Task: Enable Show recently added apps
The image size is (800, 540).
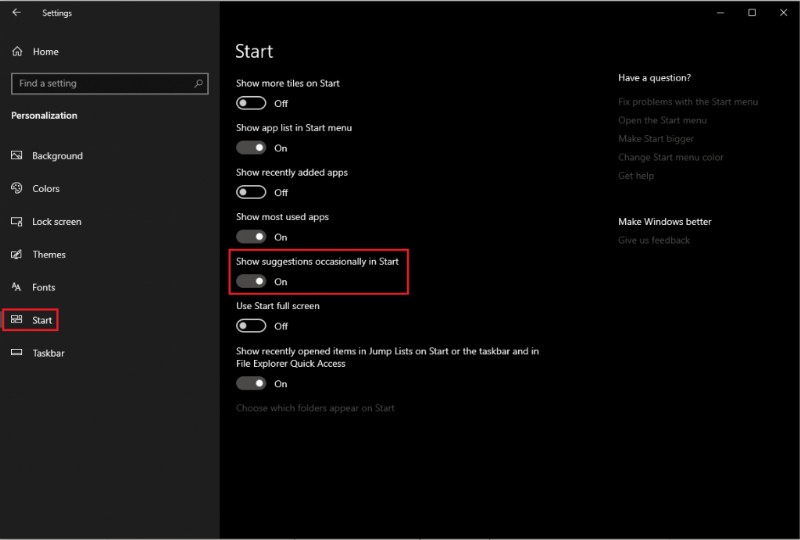Action: click(x=251, y=192)
